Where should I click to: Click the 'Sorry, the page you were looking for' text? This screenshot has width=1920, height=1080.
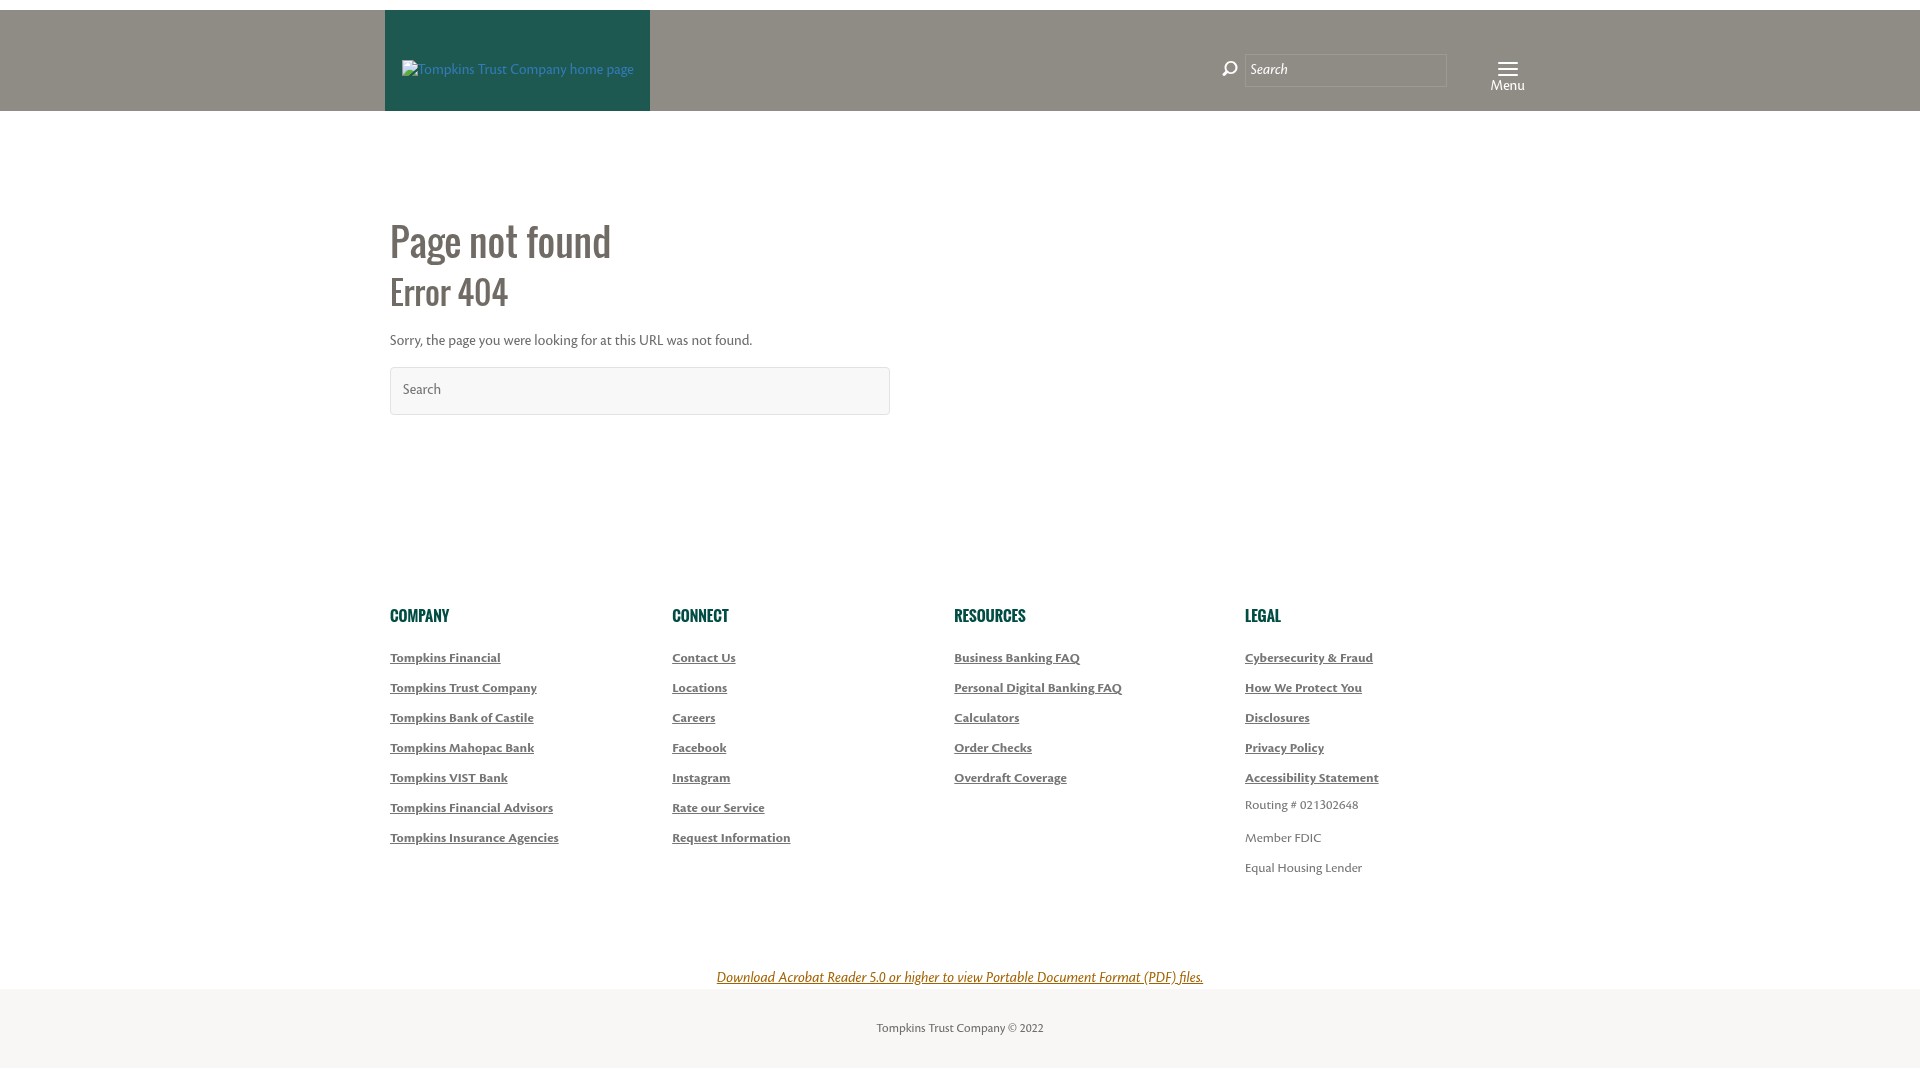tap(571, 341)
